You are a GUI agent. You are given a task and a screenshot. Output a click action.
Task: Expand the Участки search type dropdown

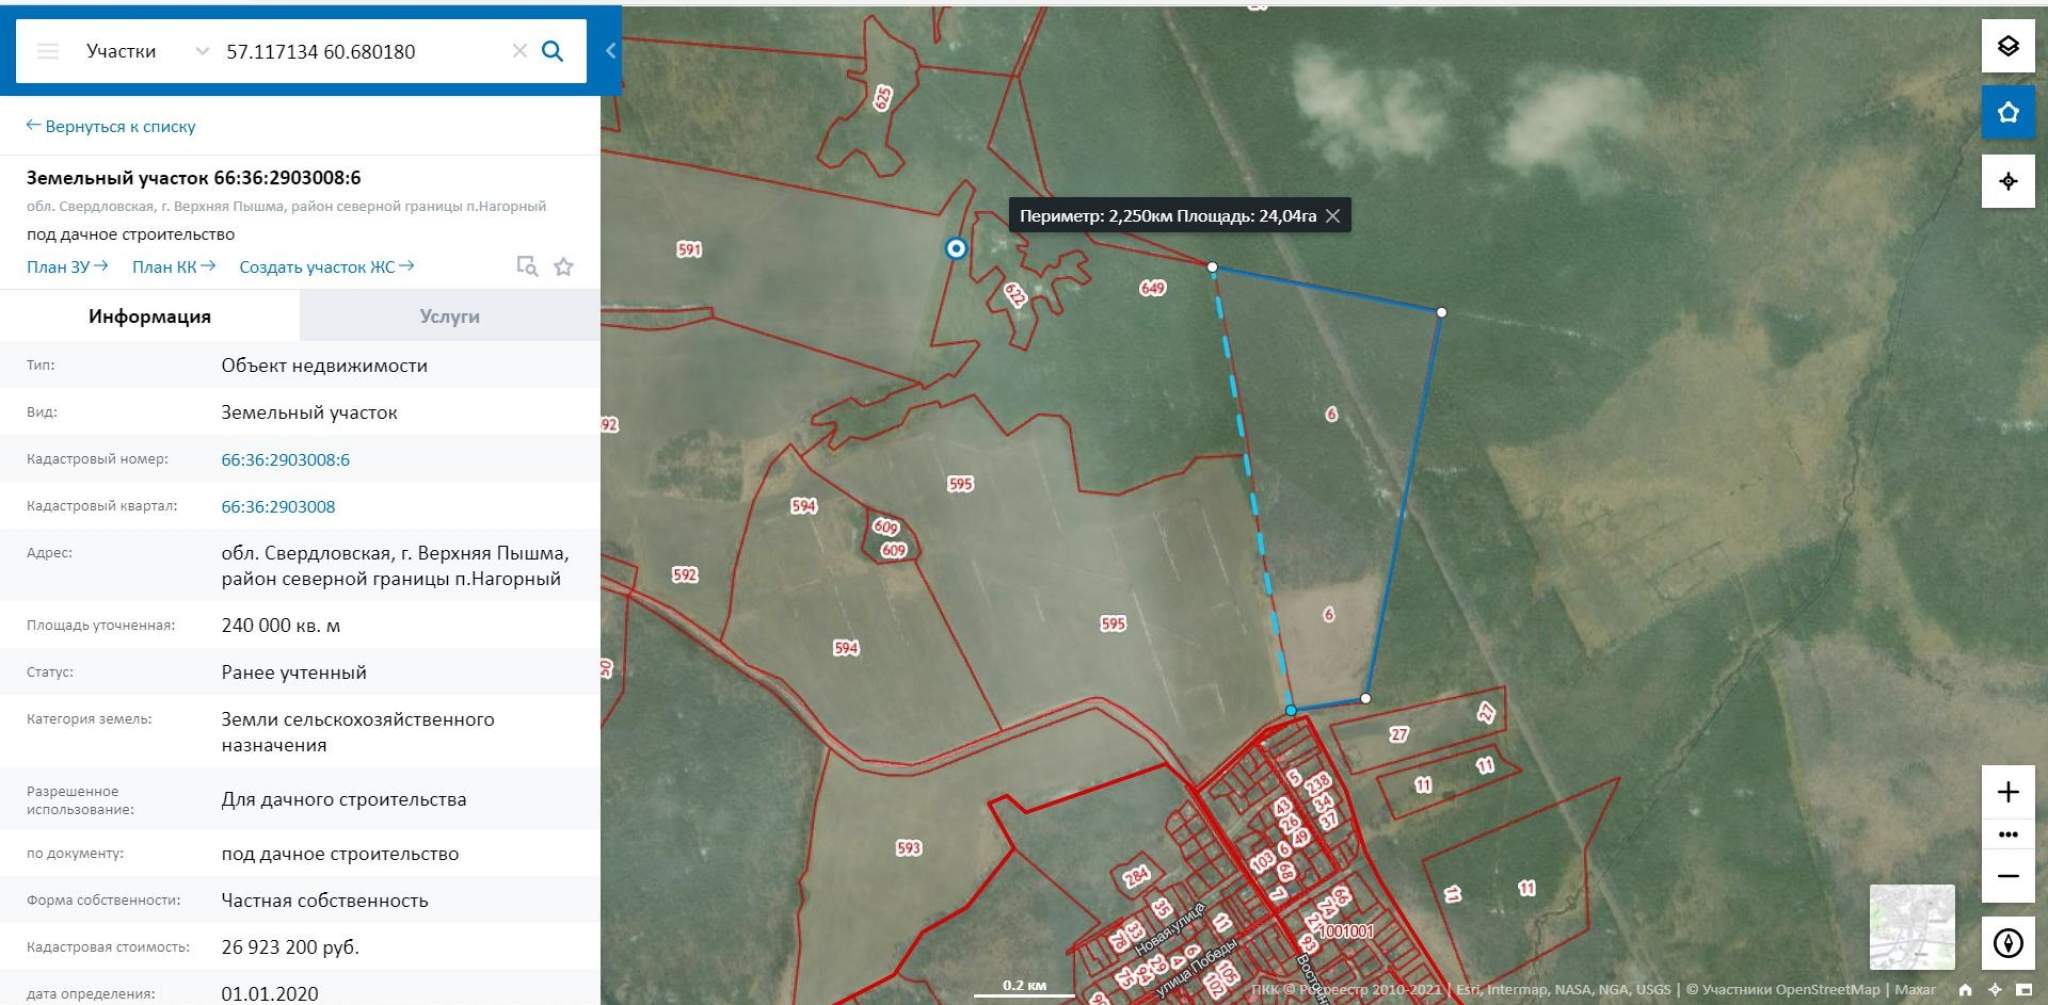(147, 51)
